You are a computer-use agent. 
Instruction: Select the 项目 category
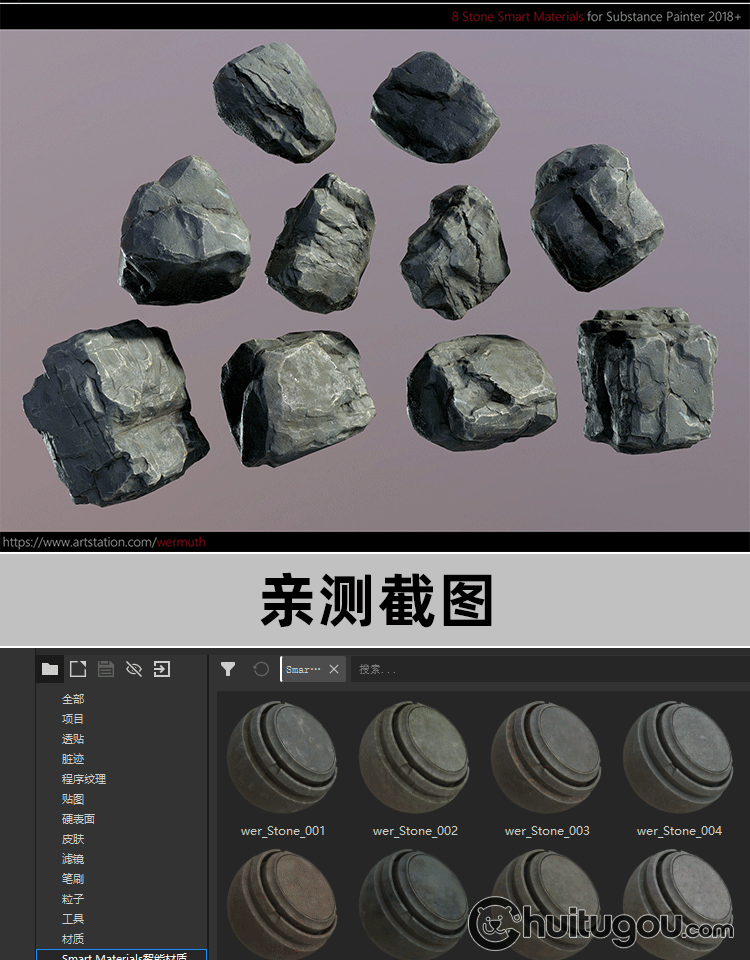73,719
